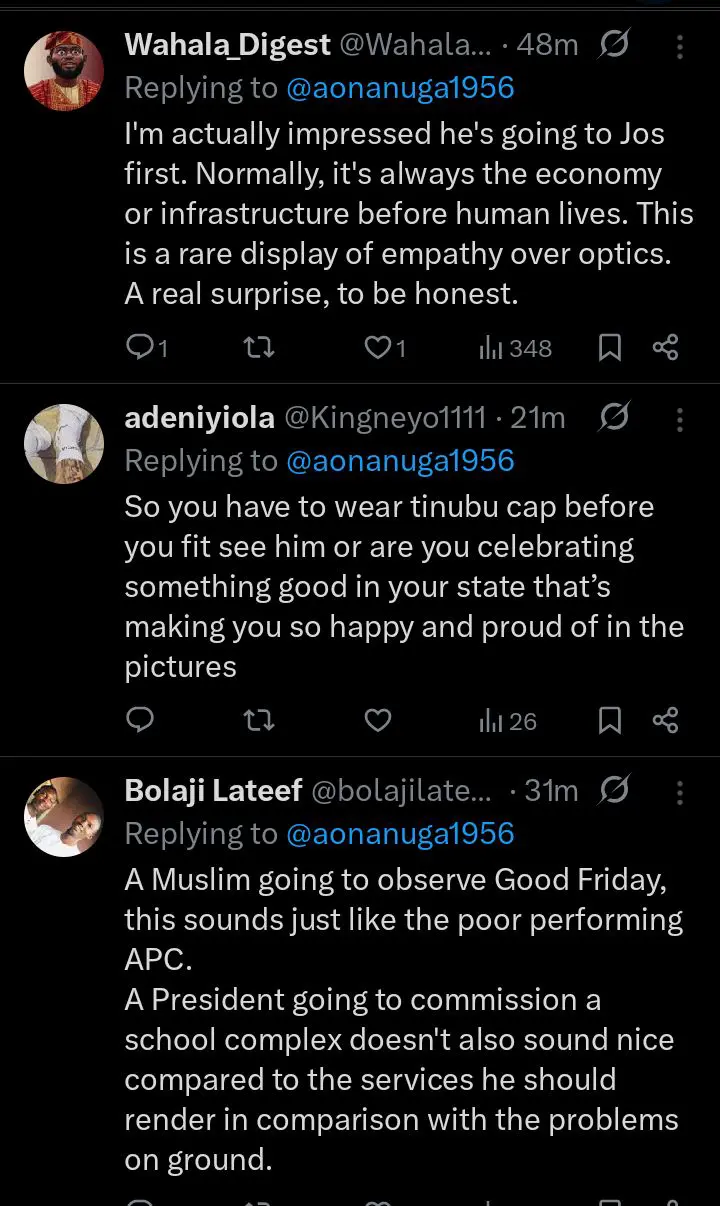Like adeniyiola's tweet
Image resolution: width=720 pixels, height=1206 pixels.
click(x=377, y=720)
